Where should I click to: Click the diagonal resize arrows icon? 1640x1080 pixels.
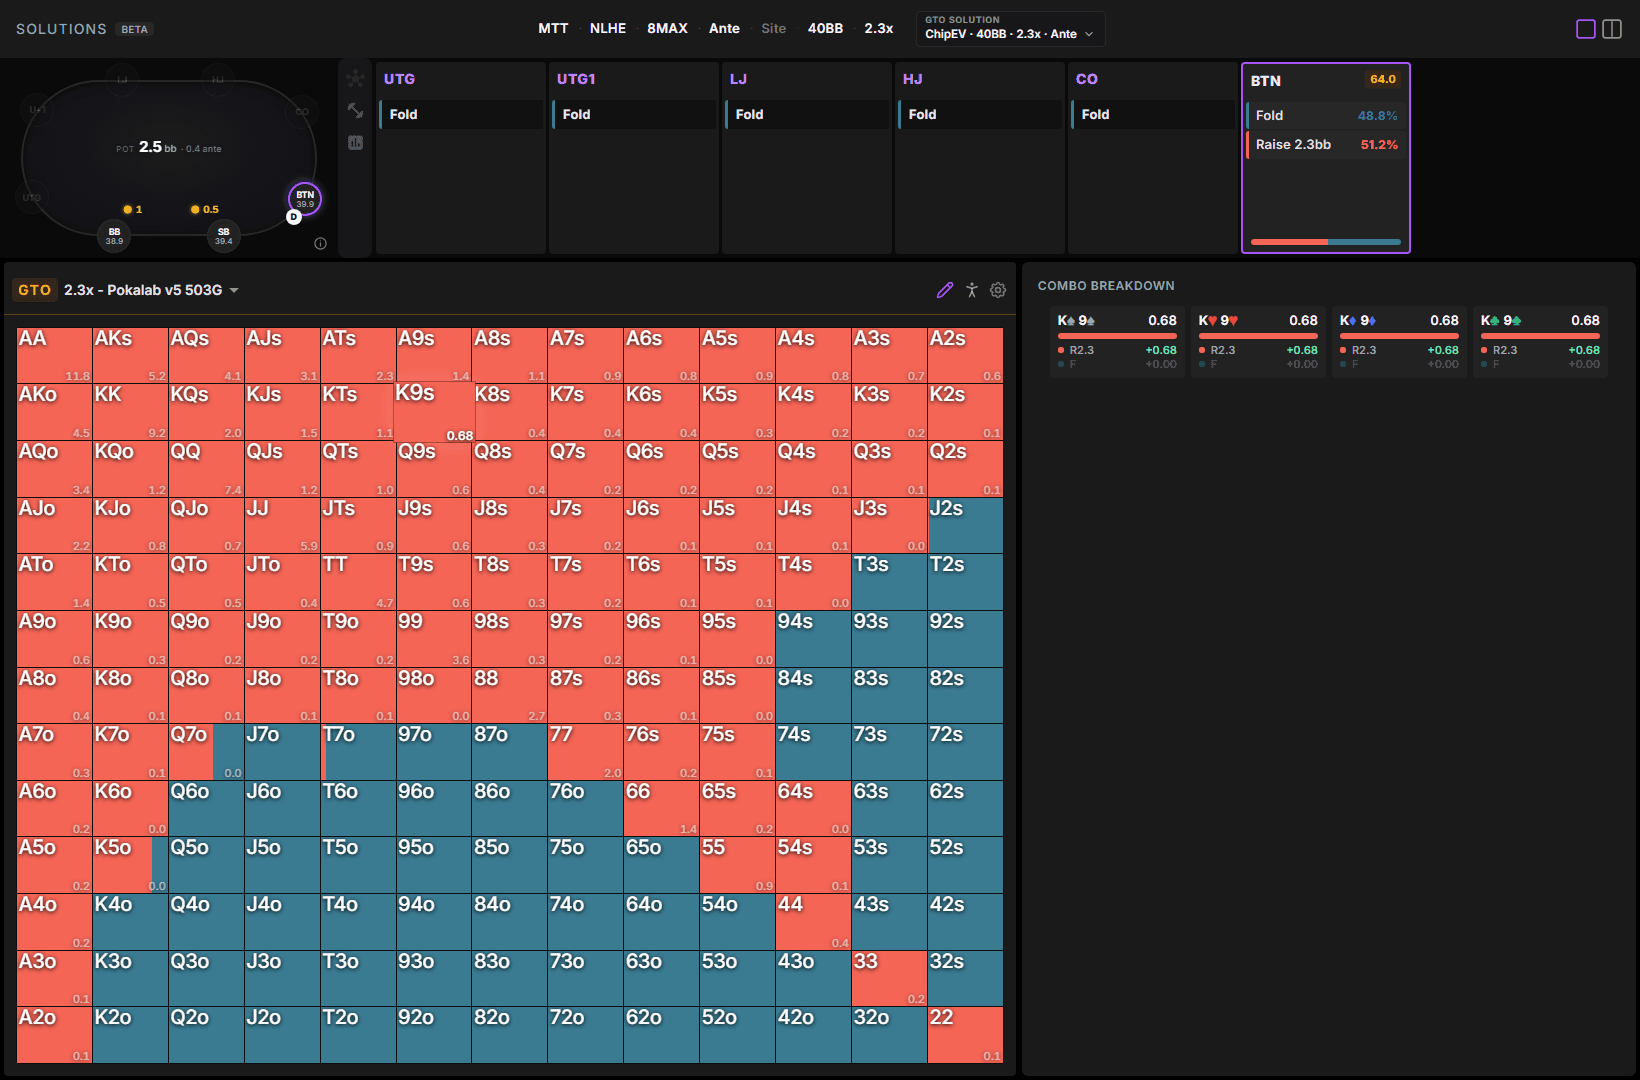[x=355, y=110]
